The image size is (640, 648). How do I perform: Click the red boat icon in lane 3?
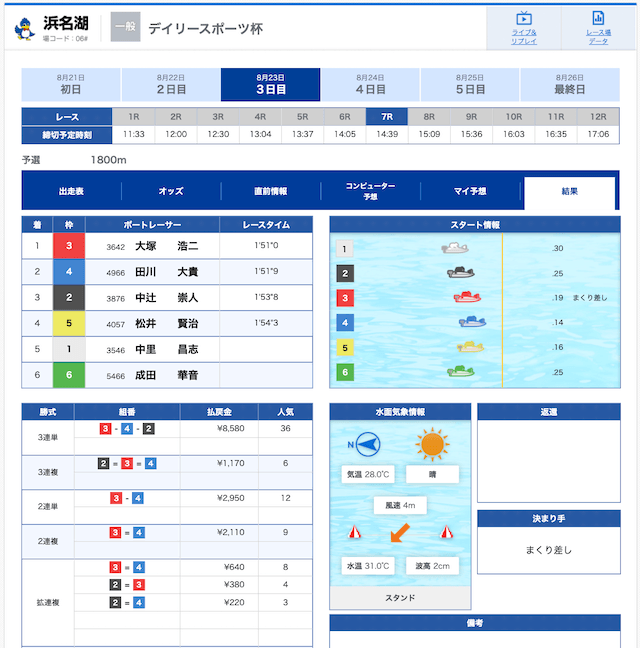(x=467, y=297)
